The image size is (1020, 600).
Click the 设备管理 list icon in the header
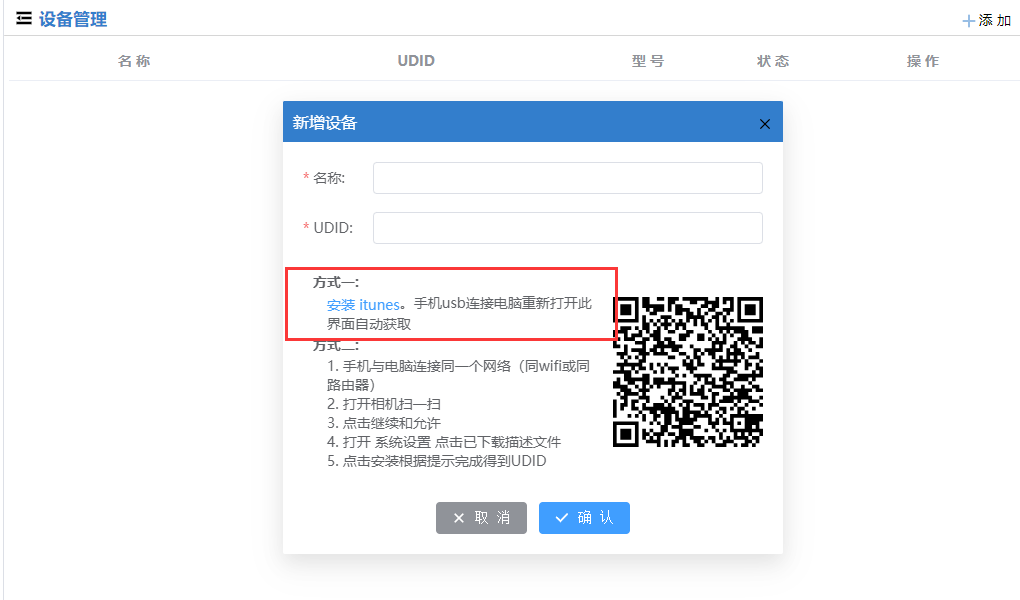[x=23, y=17]
